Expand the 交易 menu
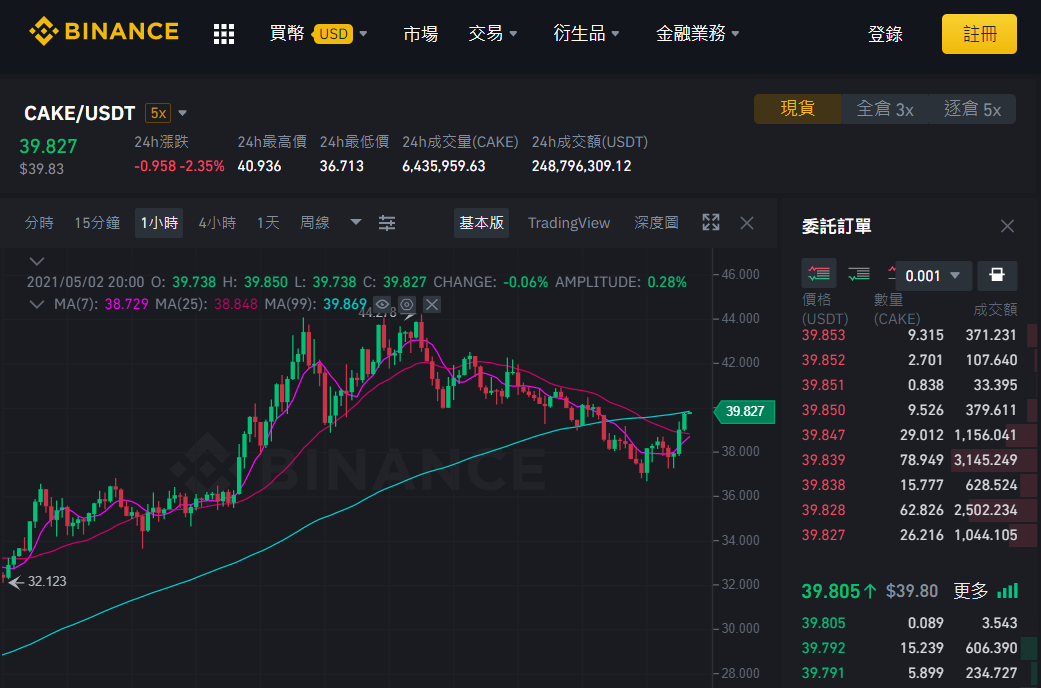 coord(492,33)
